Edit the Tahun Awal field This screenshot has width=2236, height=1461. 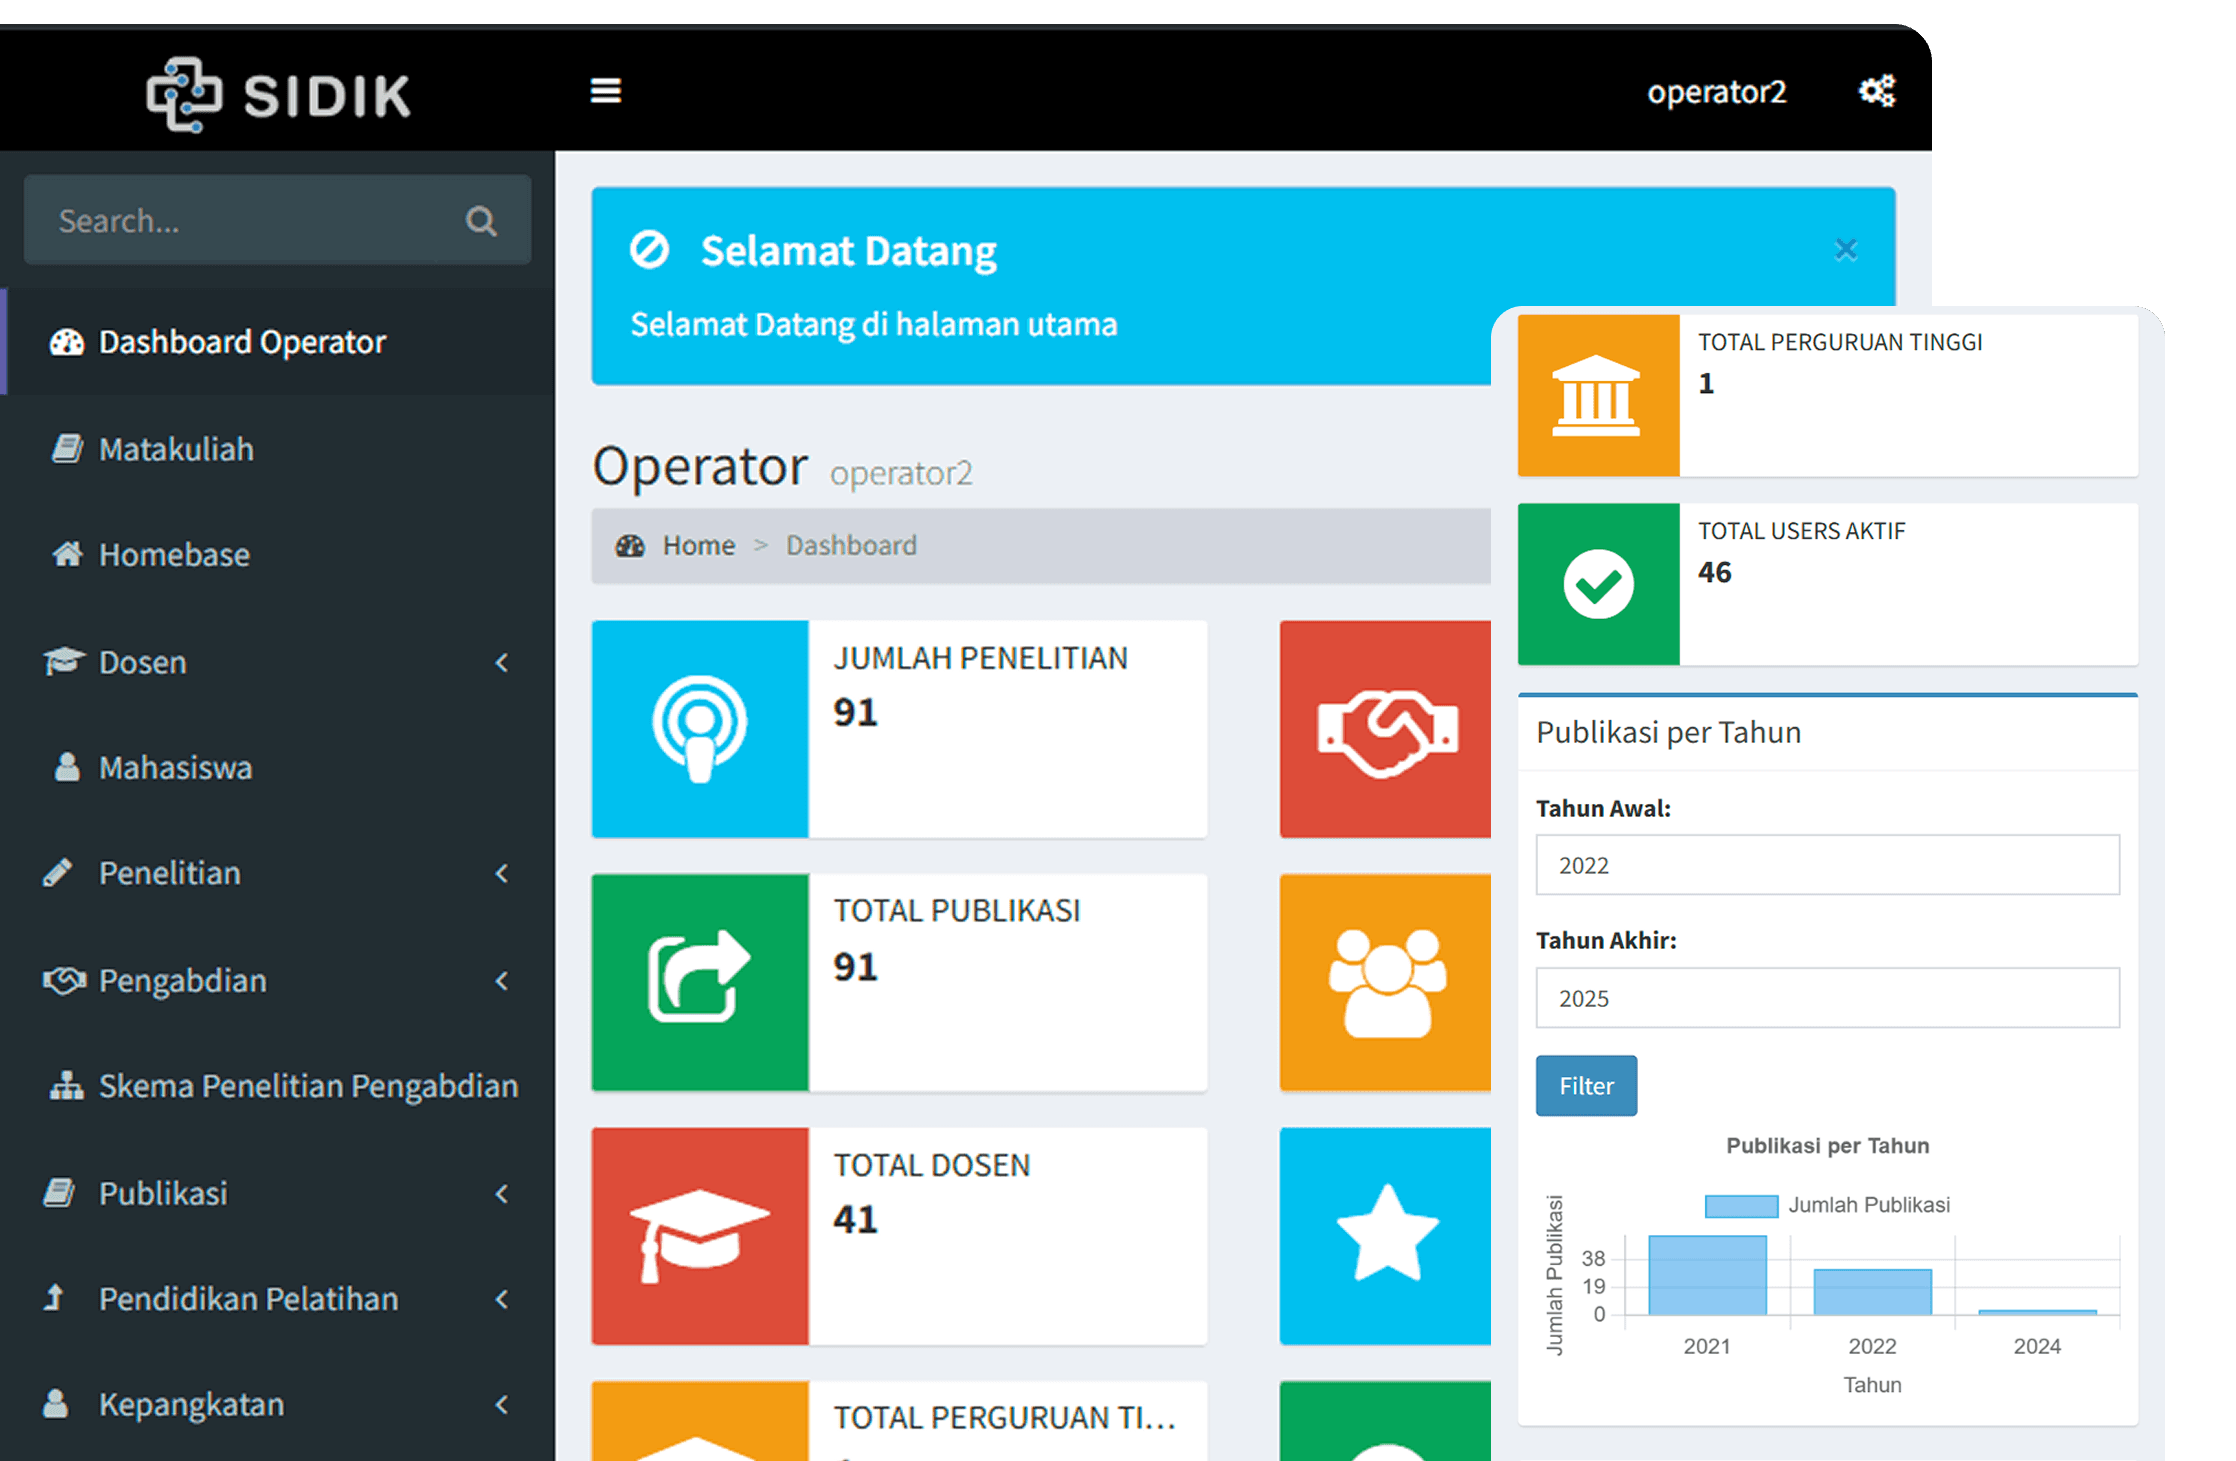[1827, 865]
